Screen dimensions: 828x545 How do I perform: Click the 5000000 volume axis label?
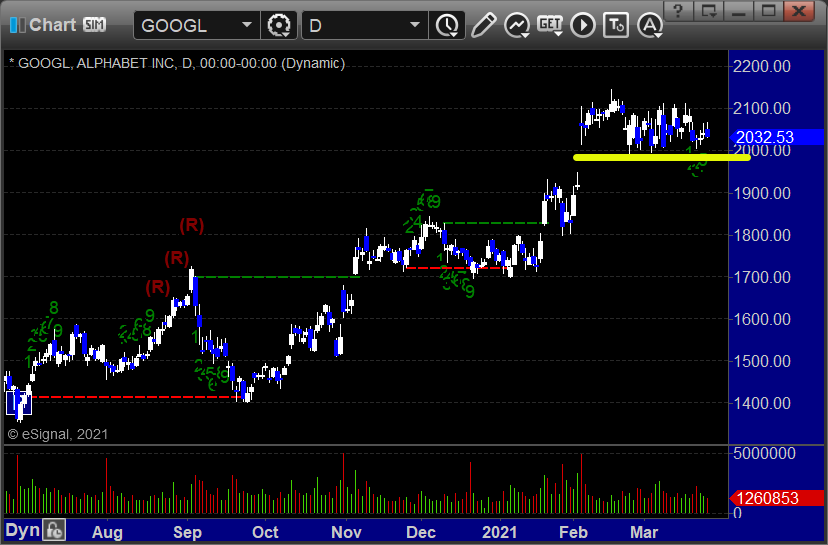pos(765,453)
